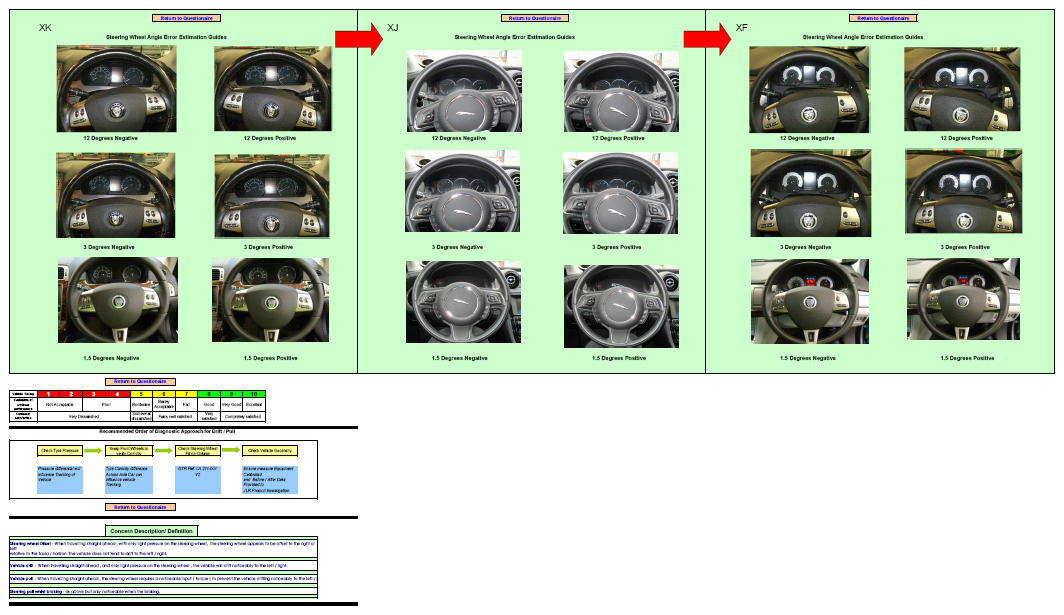1064x615 pixels.
Task: Select XF 3 Degrees Positive steering photo
Action: click(x=963, y=192)
